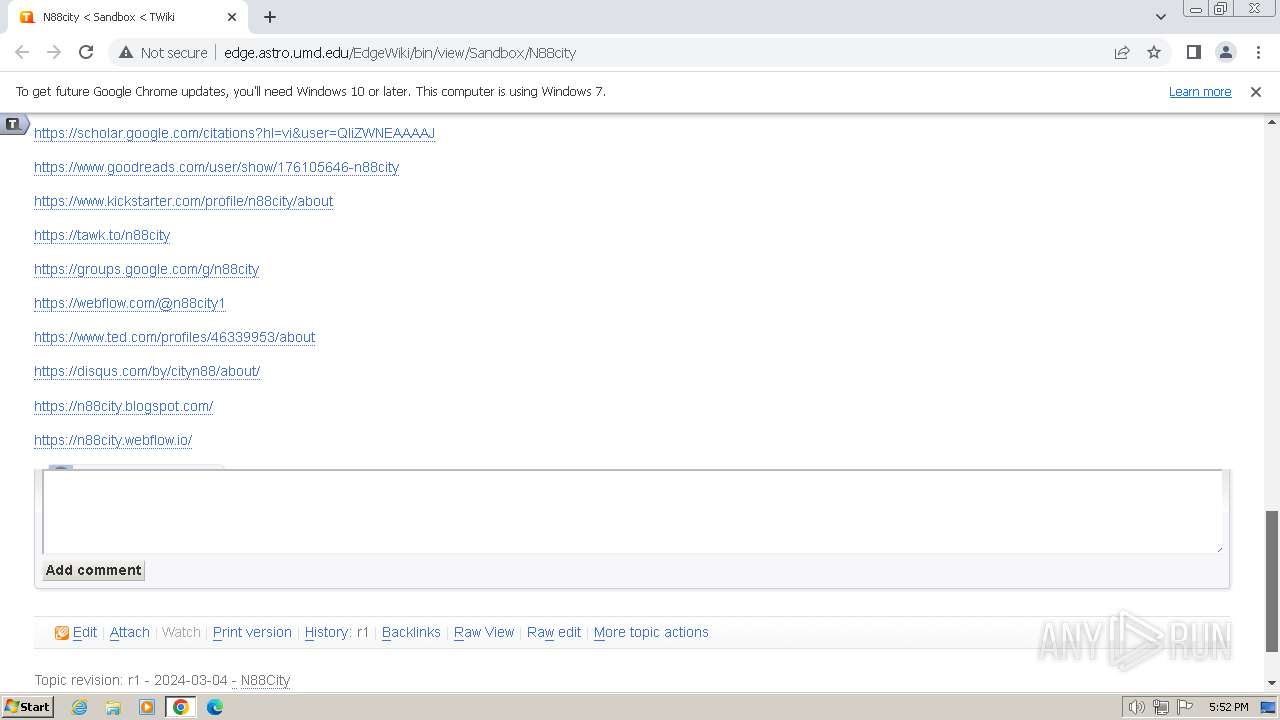The image size is (1280, 720).
Task: Switch to Chrome in the taskbar
Action: (x=181, y=707)
